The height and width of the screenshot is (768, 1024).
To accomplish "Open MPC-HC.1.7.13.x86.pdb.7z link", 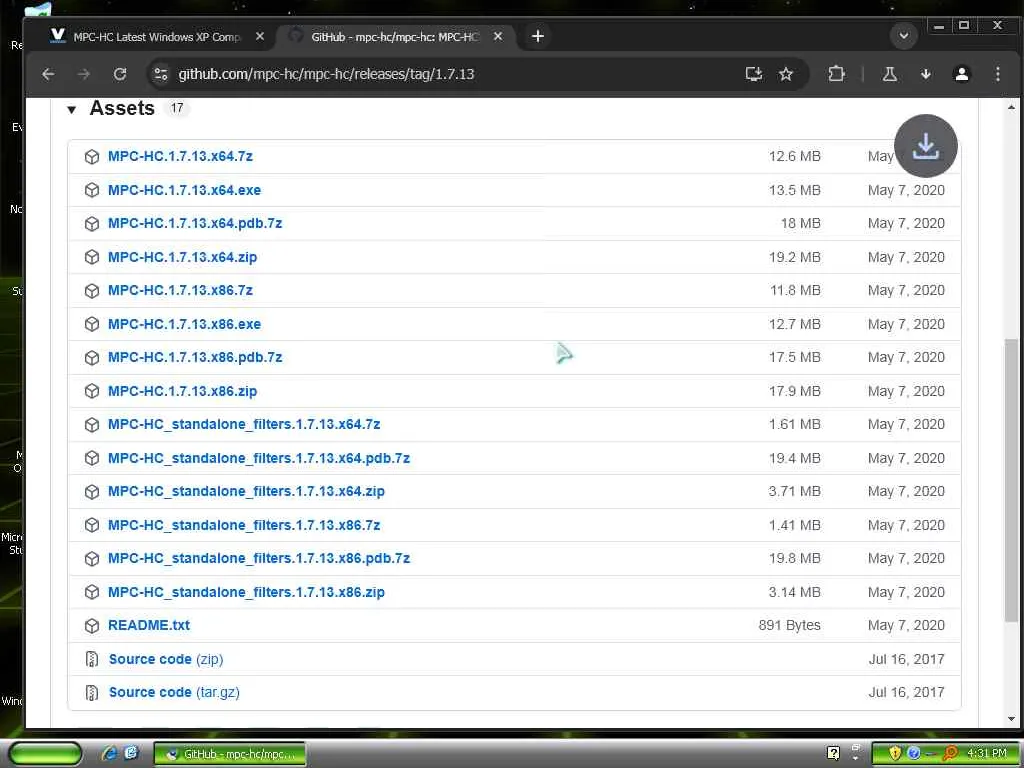I will click(x=195, y=358).
